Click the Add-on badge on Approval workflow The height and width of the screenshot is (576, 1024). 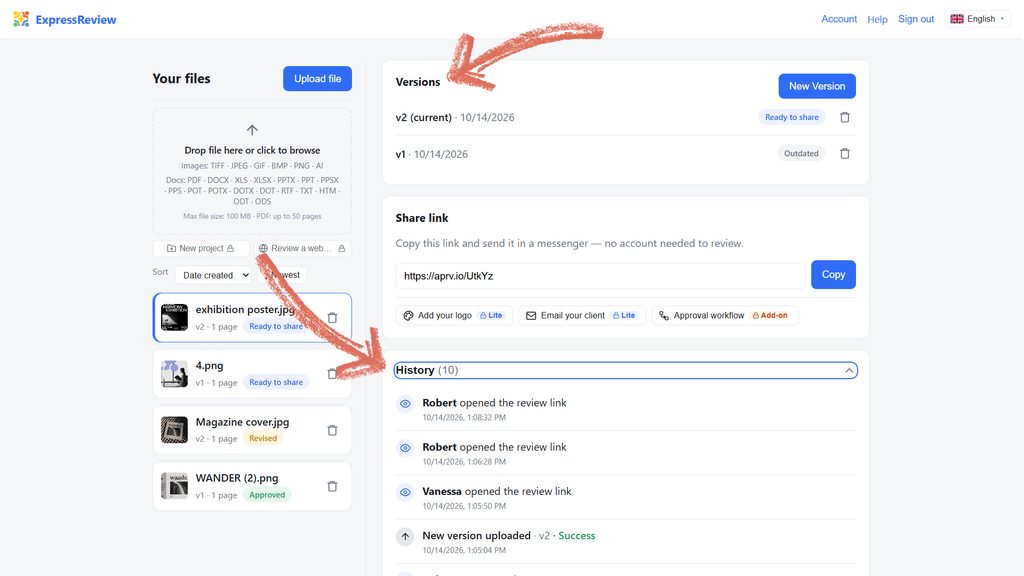coord(770,315)
